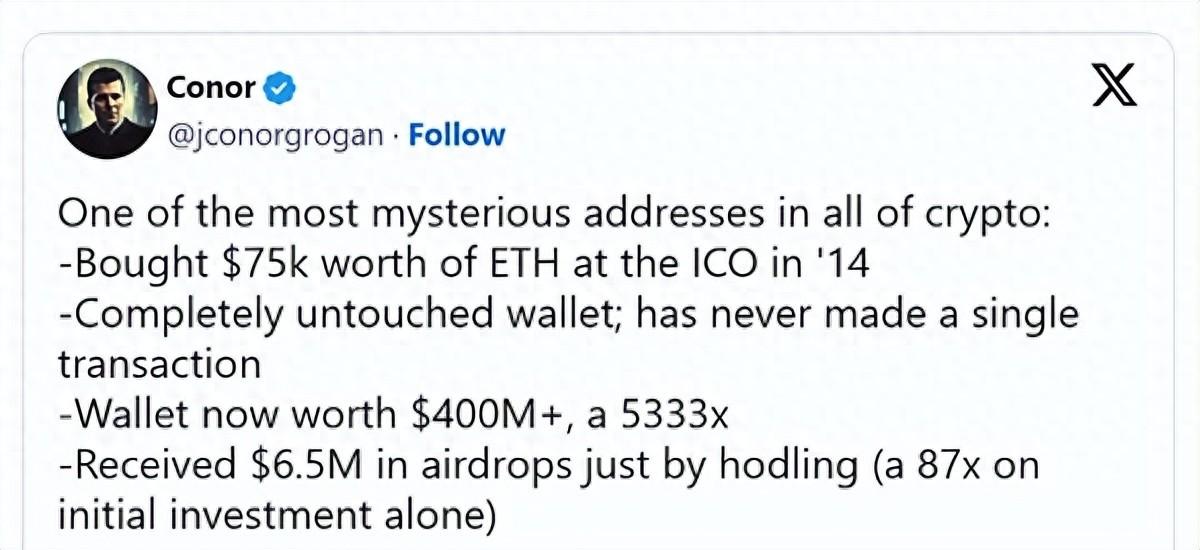1200x550 pixels.
Task: Click the "Completely untouched wallet" line
Action: (x=568, y=315)
